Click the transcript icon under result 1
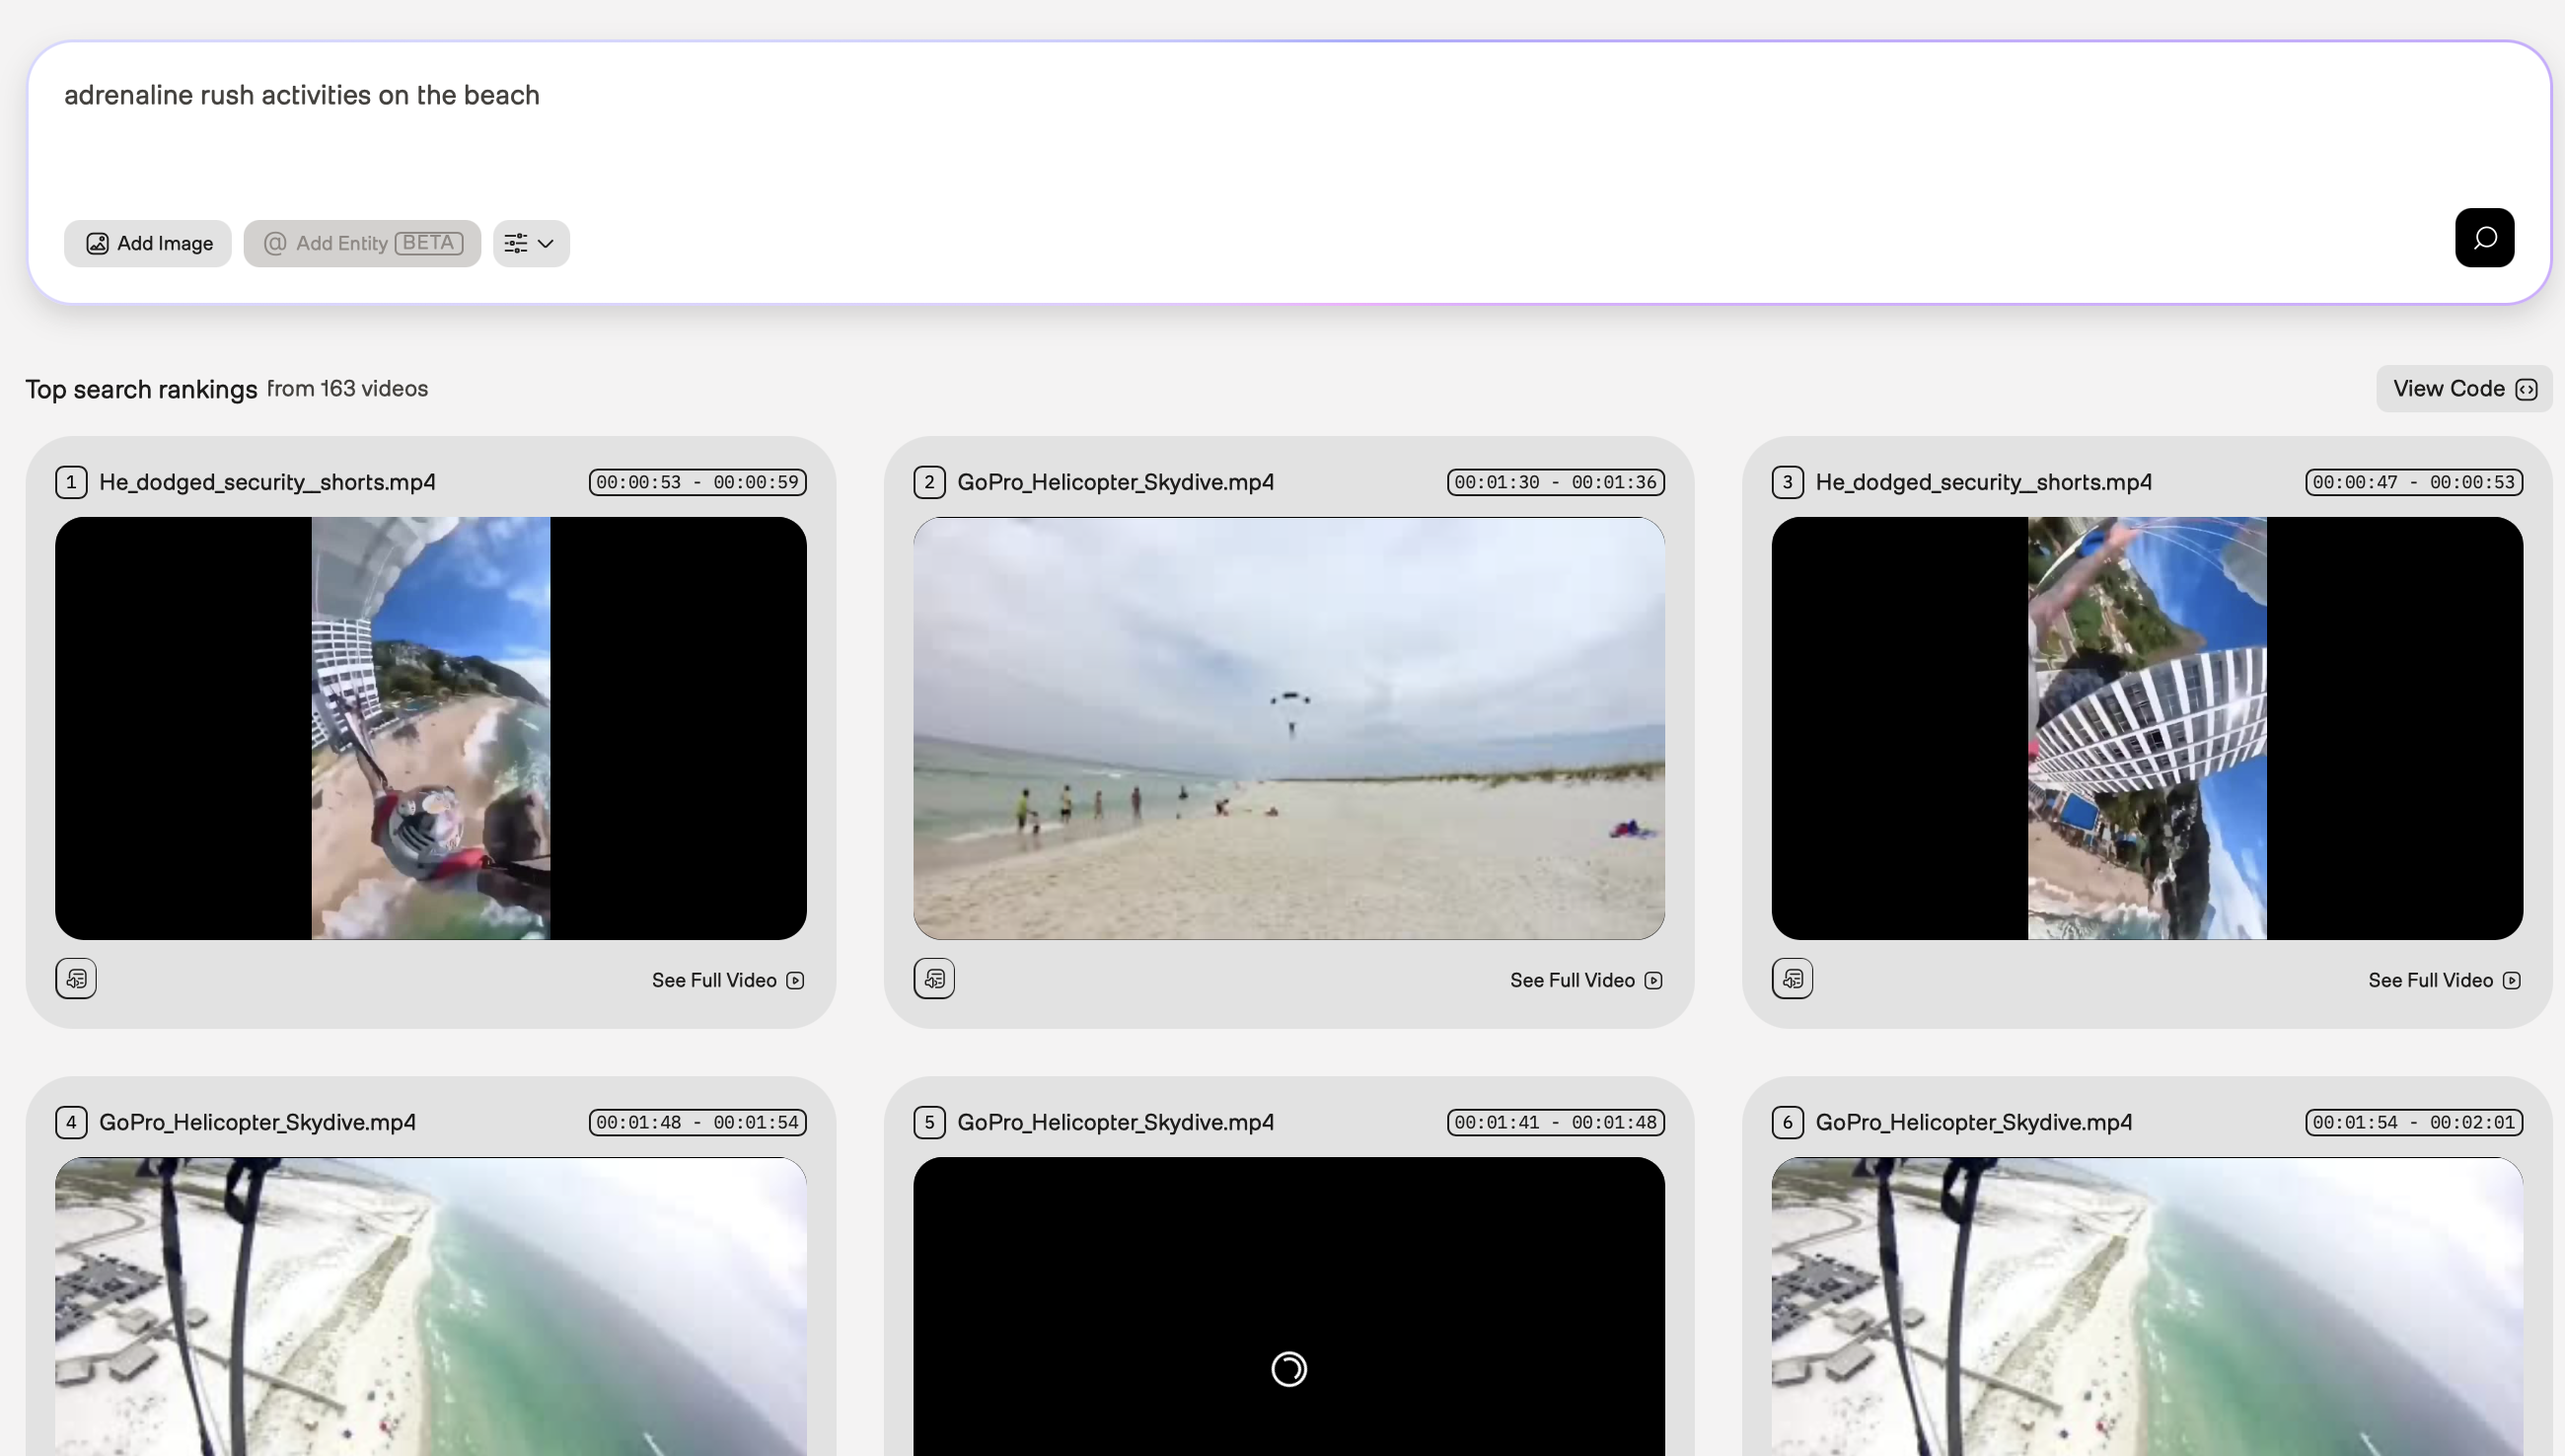Viewport: 2565px width, 1456px height. click(76, 979)
